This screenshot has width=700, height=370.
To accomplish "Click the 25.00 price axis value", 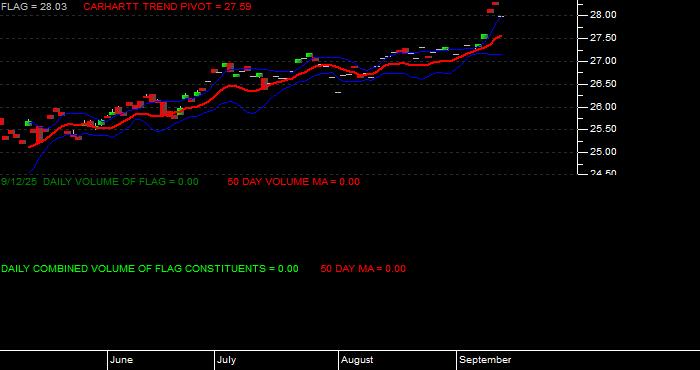I will [x=603, y=152].
